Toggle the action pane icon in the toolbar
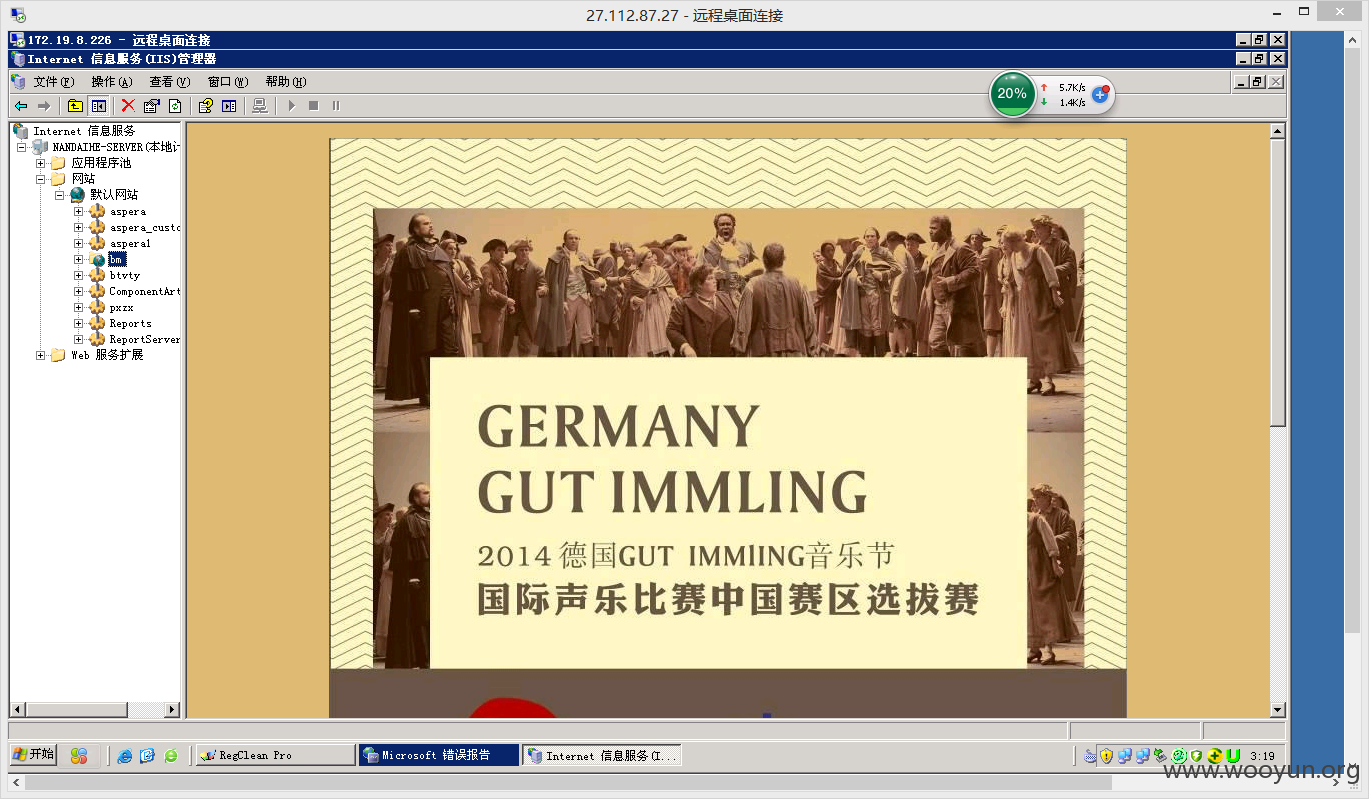The image size is (1369, 799). tap(229, 106)
